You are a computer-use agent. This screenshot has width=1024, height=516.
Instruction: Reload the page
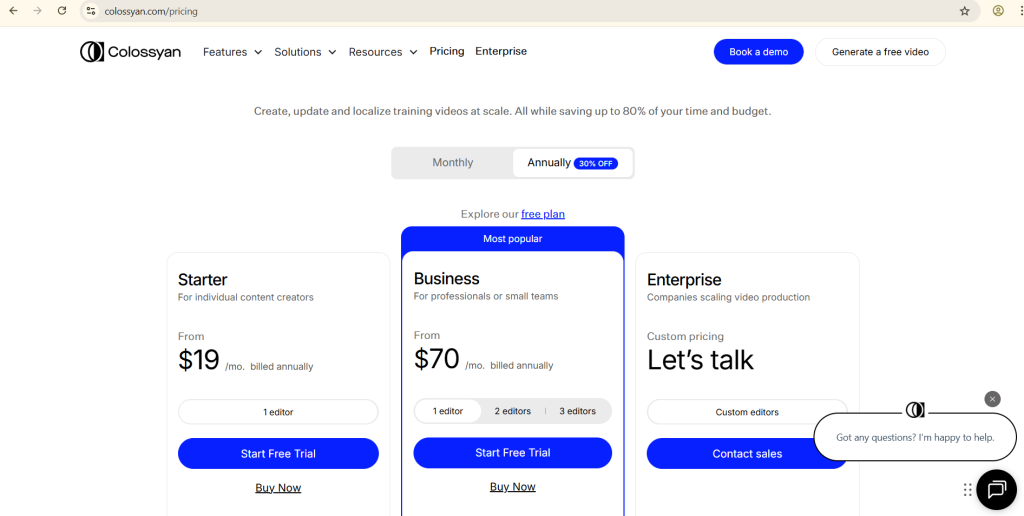click(x=62, y=11)
